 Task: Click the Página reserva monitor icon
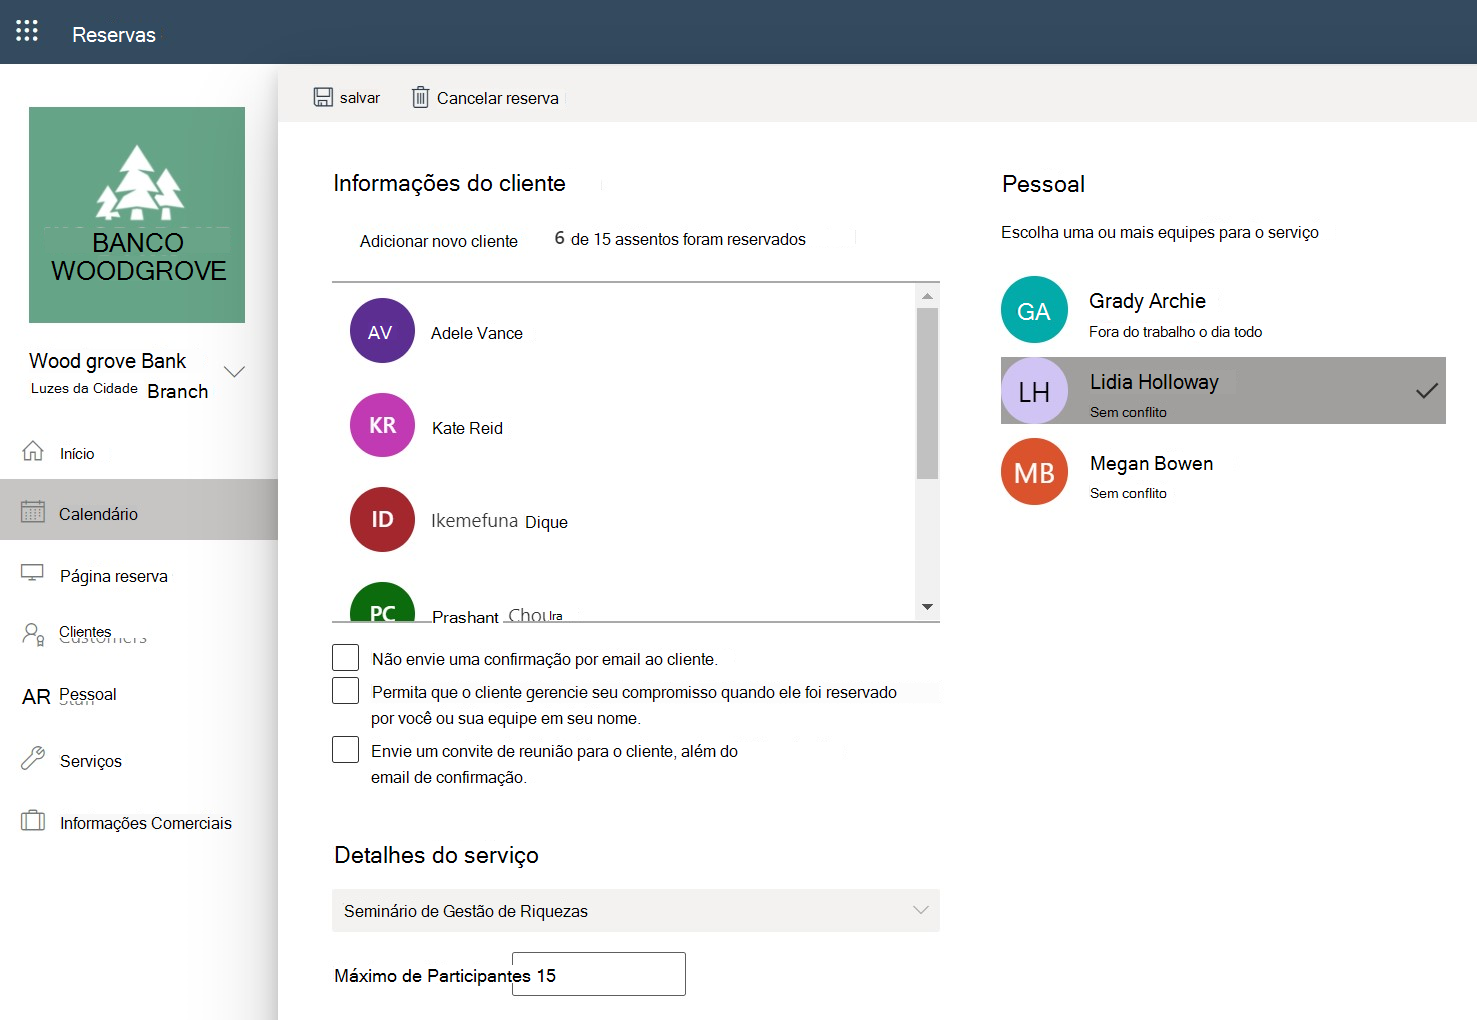pos(33,573)
